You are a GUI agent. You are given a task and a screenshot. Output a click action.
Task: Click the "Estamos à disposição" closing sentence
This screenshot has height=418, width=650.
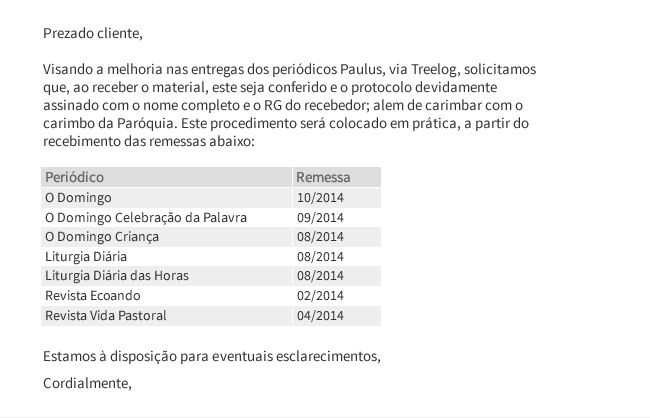pos(212,356)
